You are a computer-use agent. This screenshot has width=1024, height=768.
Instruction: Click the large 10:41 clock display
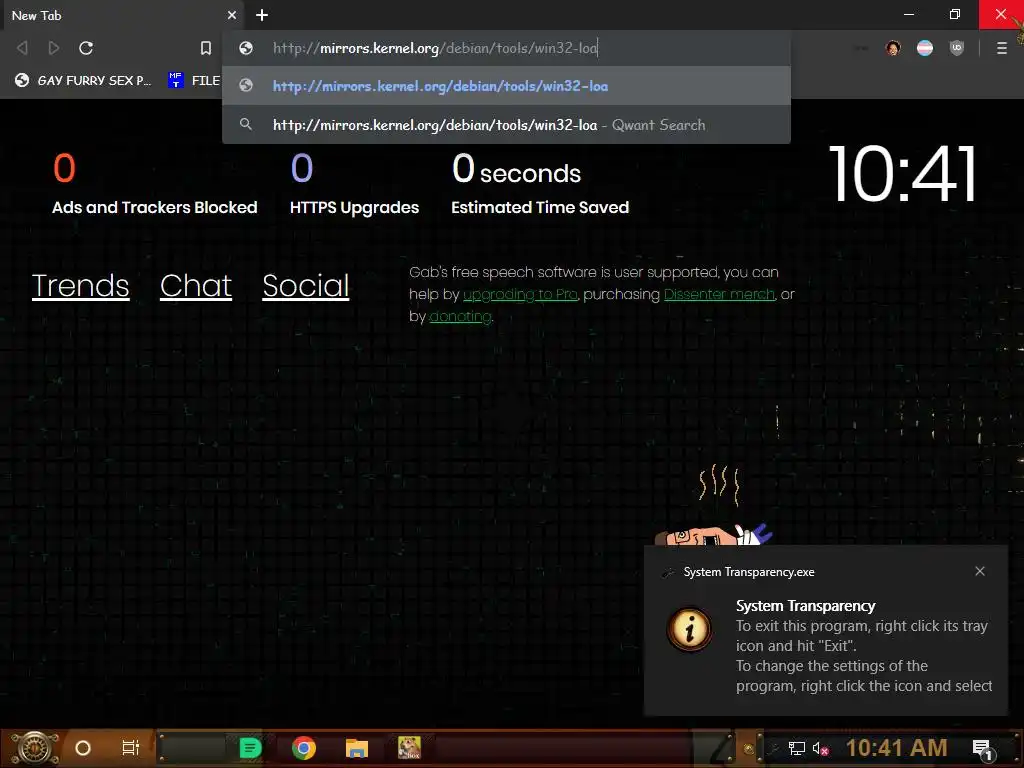[902, 174]
